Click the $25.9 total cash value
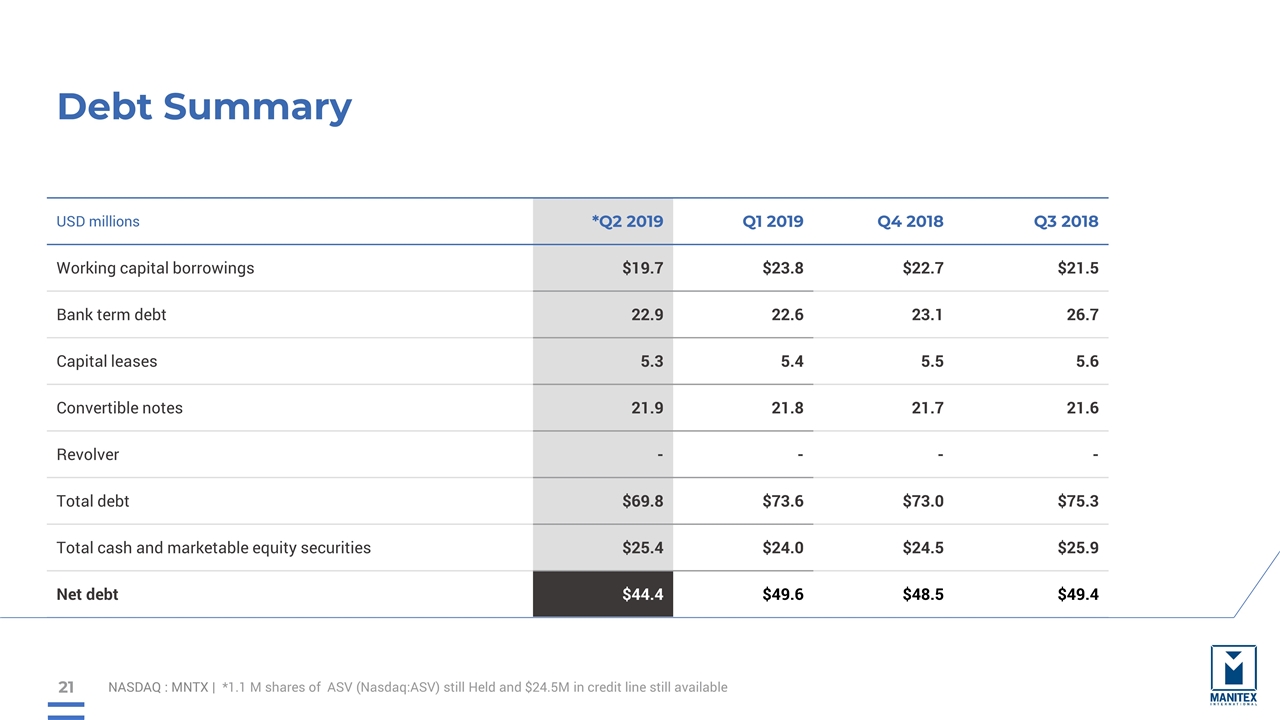Screen dimensions: 1280x720 [x=1078, y=547]
